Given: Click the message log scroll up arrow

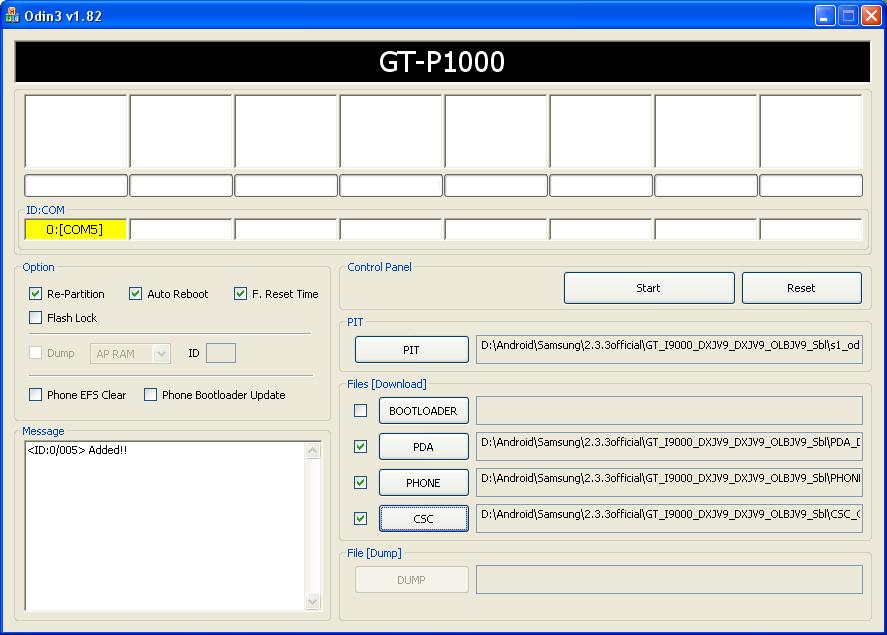Looking at the screenshot, I should point(313,451).
